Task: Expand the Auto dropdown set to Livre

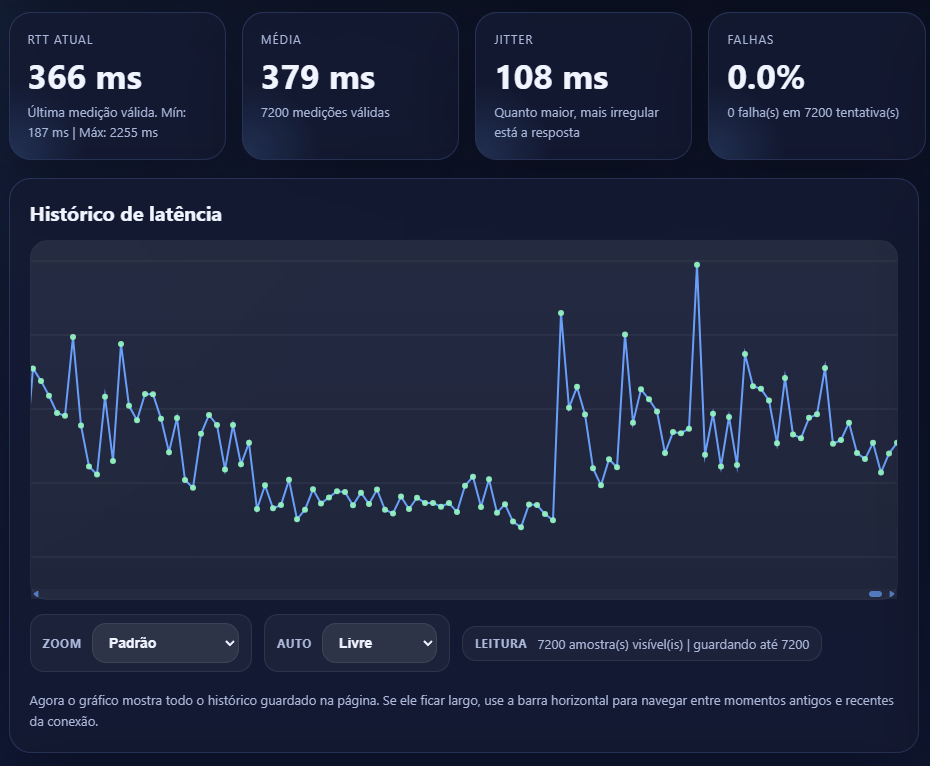Action: pos(379,643)
